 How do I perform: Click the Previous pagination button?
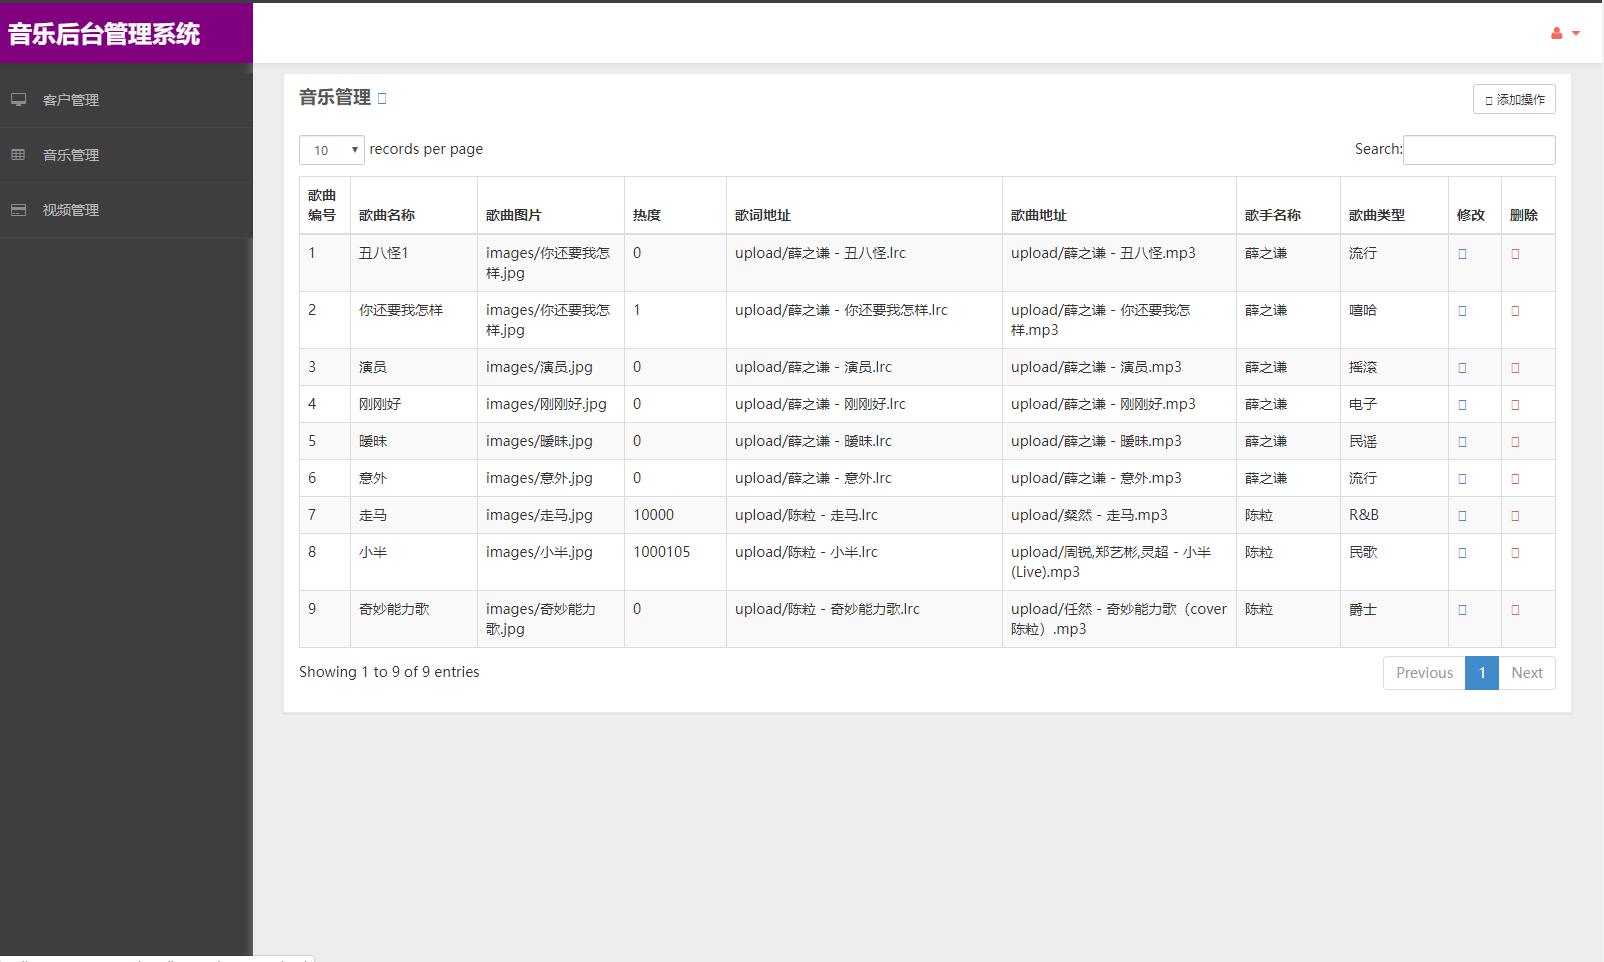(x=1424, y=673)
